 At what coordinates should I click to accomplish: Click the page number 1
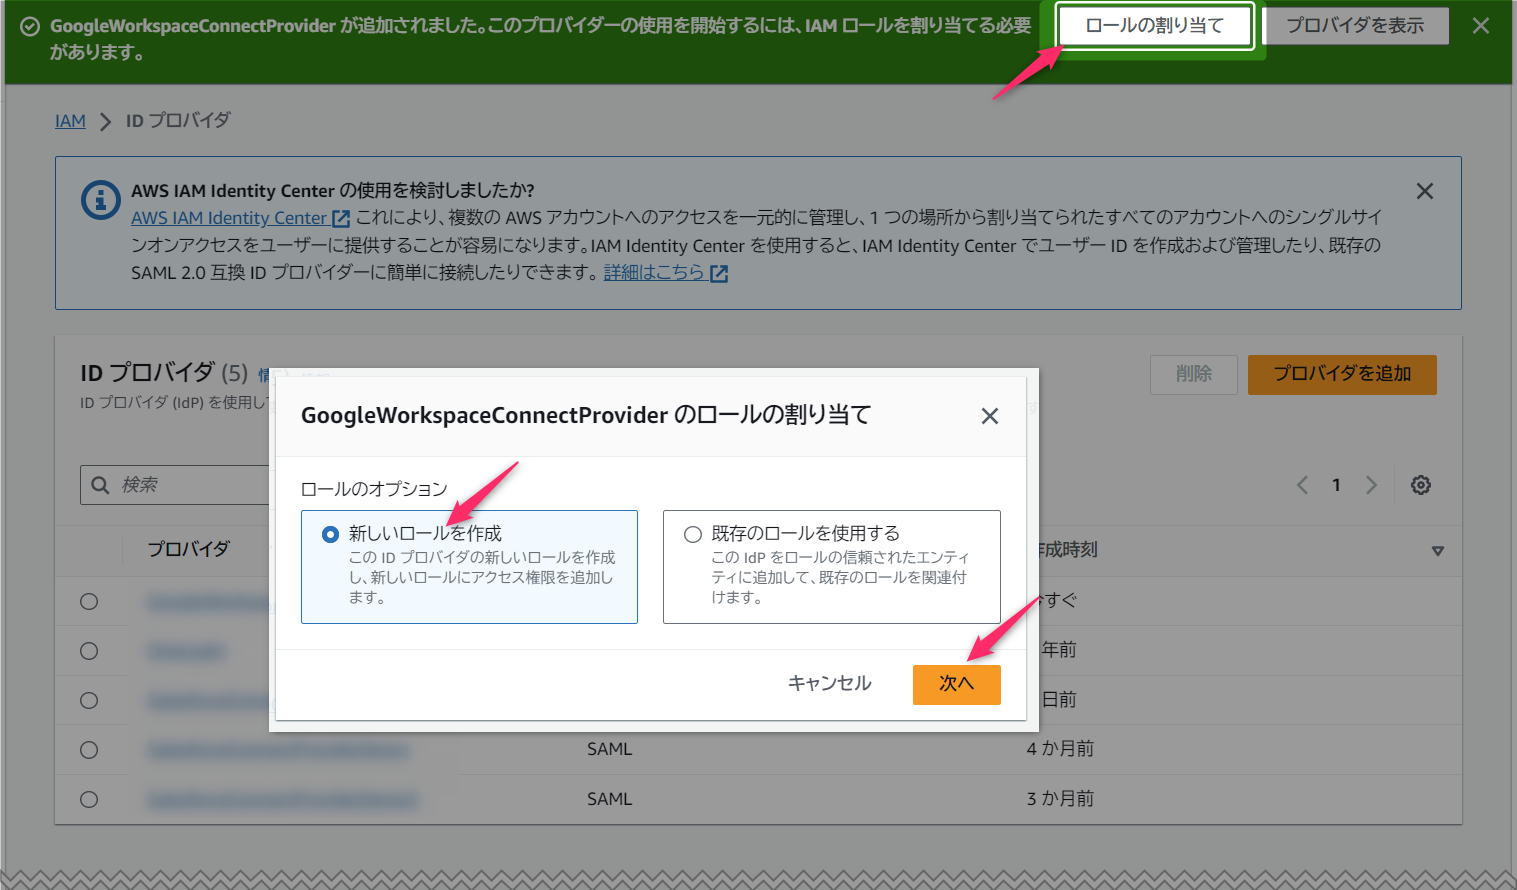(1336, 485)
